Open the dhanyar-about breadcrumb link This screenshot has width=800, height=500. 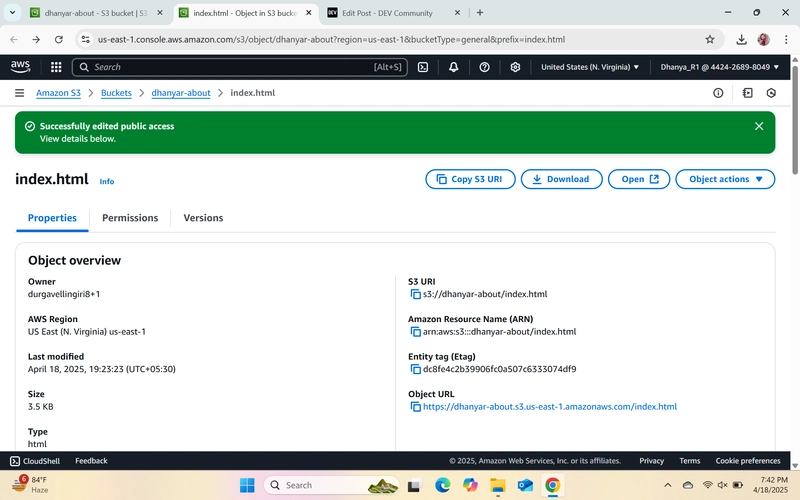[x=181, y=93]
